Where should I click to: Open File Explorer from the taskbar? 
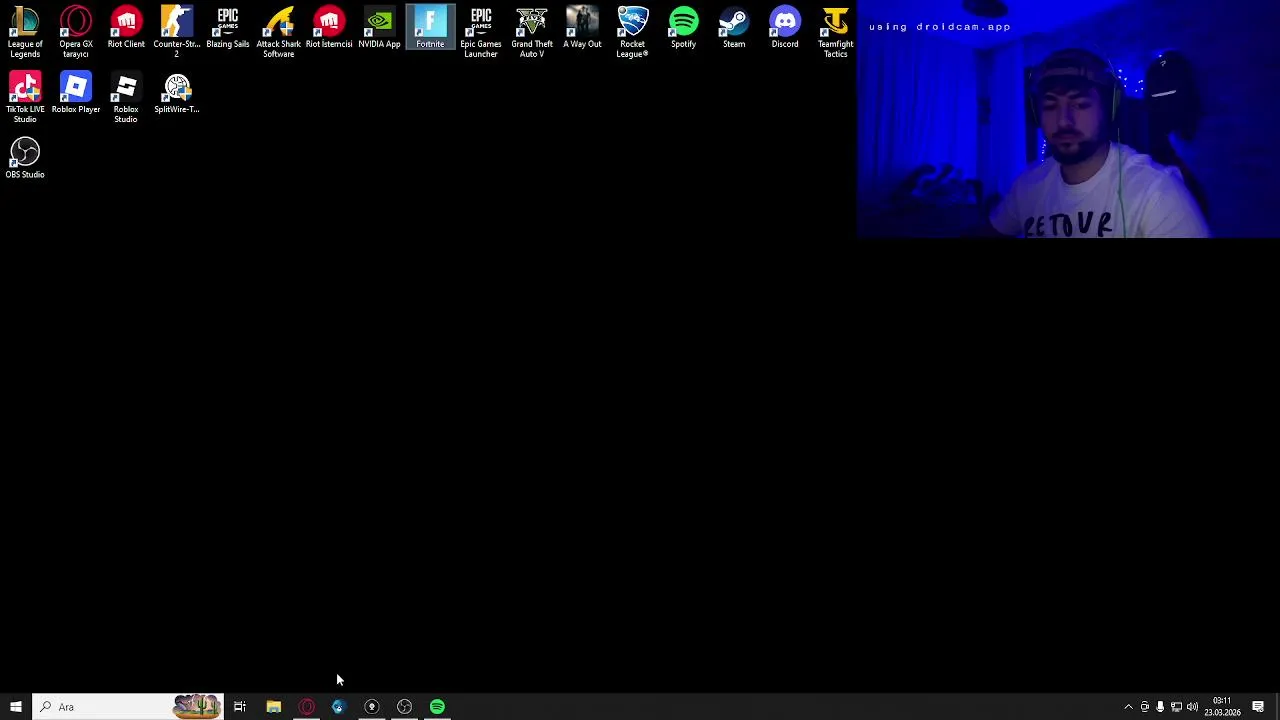[x=273, y=707]
